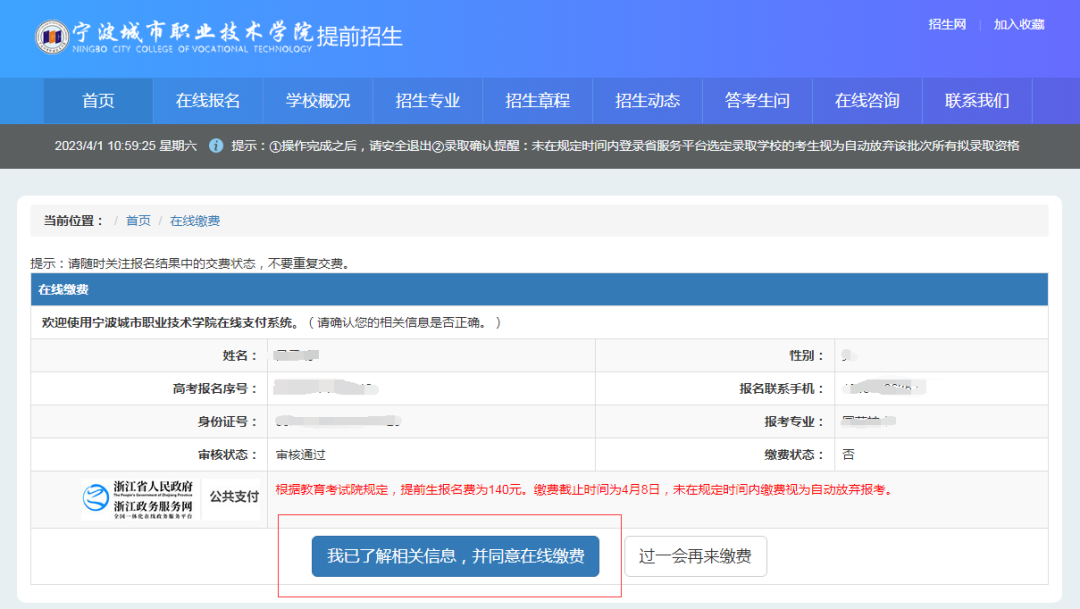The image size is (1080, 609).
Task: Click the 缴费状态 value 否
Action: tap(849, 455)
